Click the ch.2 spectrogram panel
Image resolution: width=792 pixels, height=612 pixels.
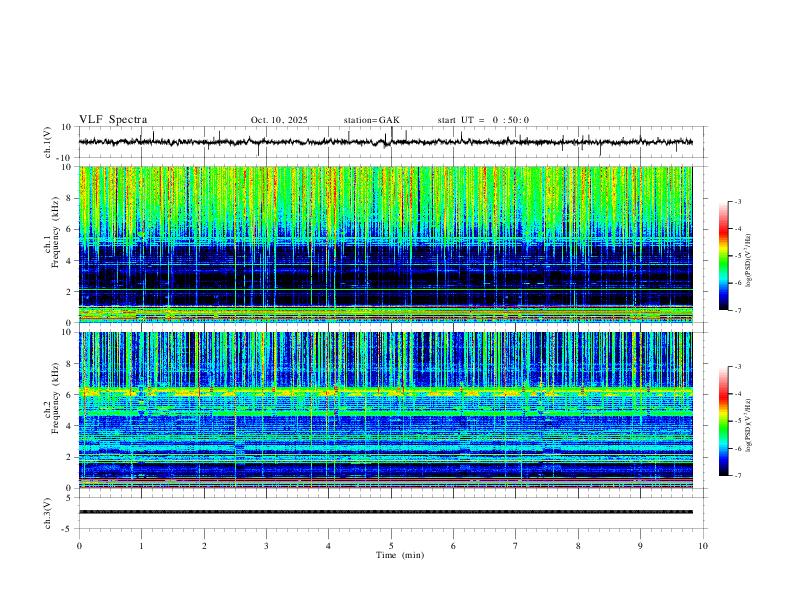pyautogui.click(x=386, y=410)
